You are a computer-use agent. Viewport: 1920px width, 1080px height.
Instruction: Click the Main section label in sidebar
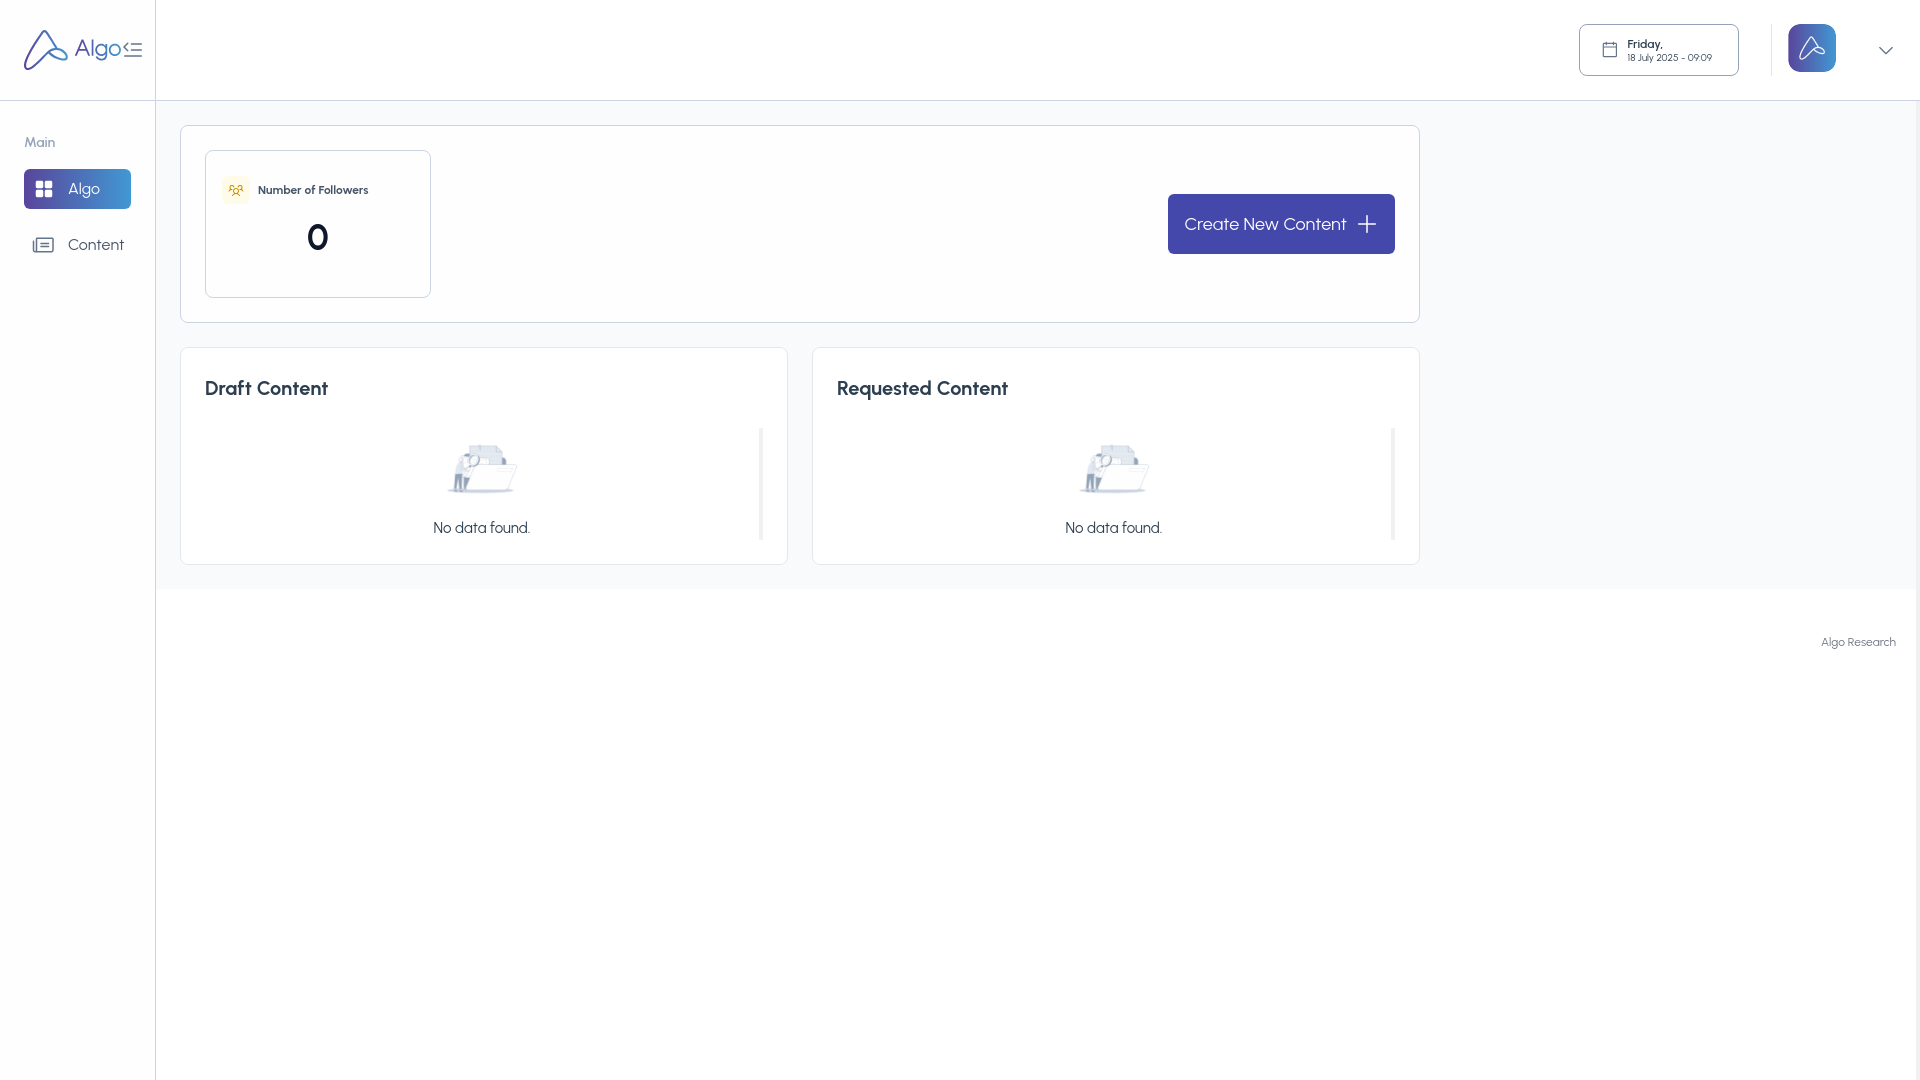[40, 143]
